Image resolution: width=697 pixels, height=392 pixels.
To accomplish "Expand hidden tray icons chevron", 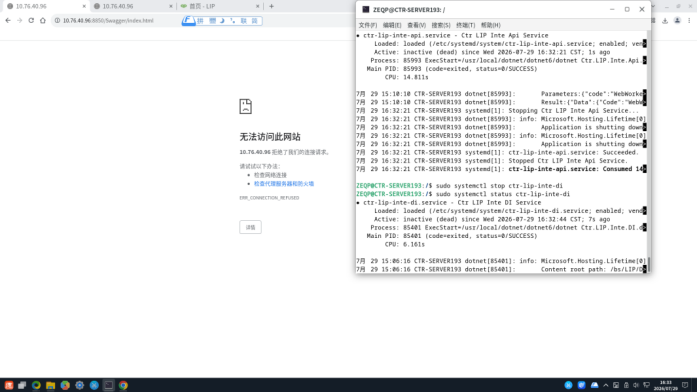I will coord(605,385).
